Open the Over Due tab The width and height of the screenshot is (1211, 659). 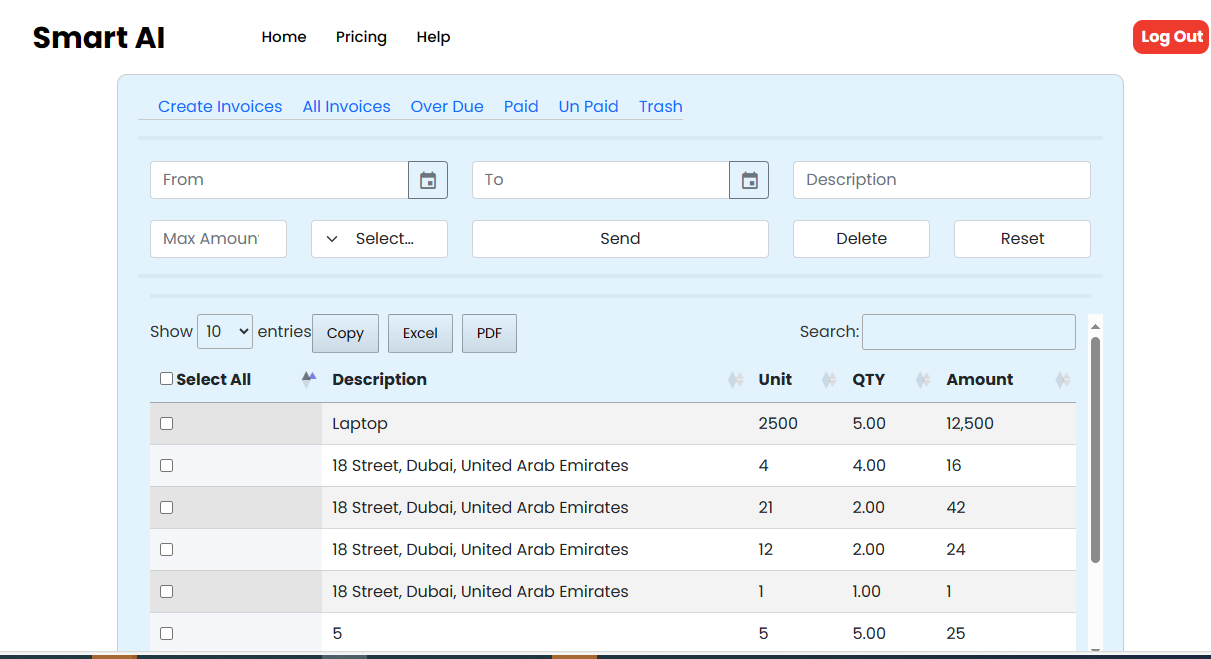click(x=447, y=106)
